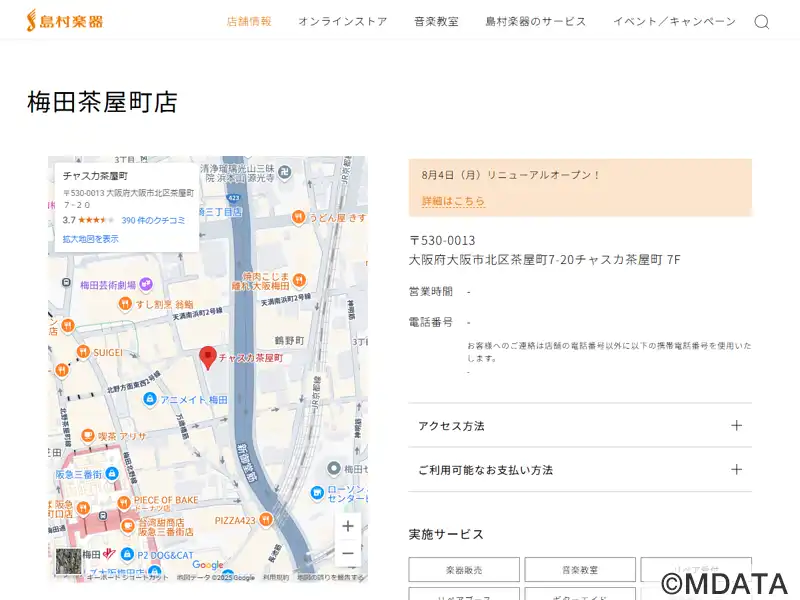Viewport: 800px width, 600px height.
Task: Click the PIECE OF BAKE marker icon
Action: tap(124, 503)
